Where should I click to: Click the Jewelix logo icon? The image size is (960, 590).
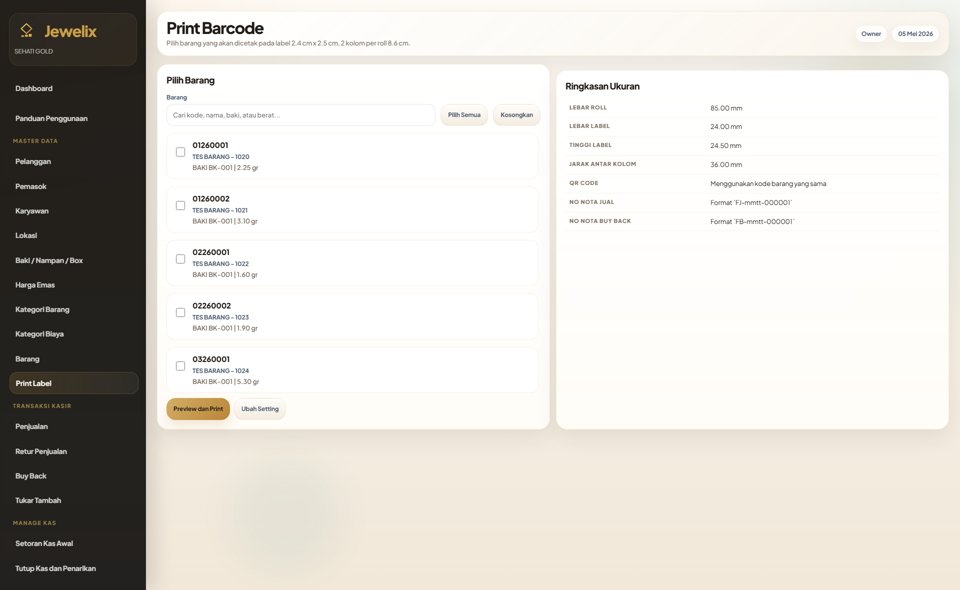click(x=26, y=30)
